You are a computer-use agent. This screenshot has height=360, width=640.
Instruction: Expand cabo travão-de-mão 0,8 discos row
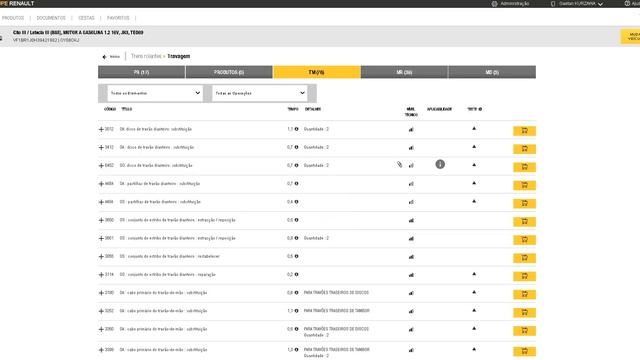click(101, 293)
